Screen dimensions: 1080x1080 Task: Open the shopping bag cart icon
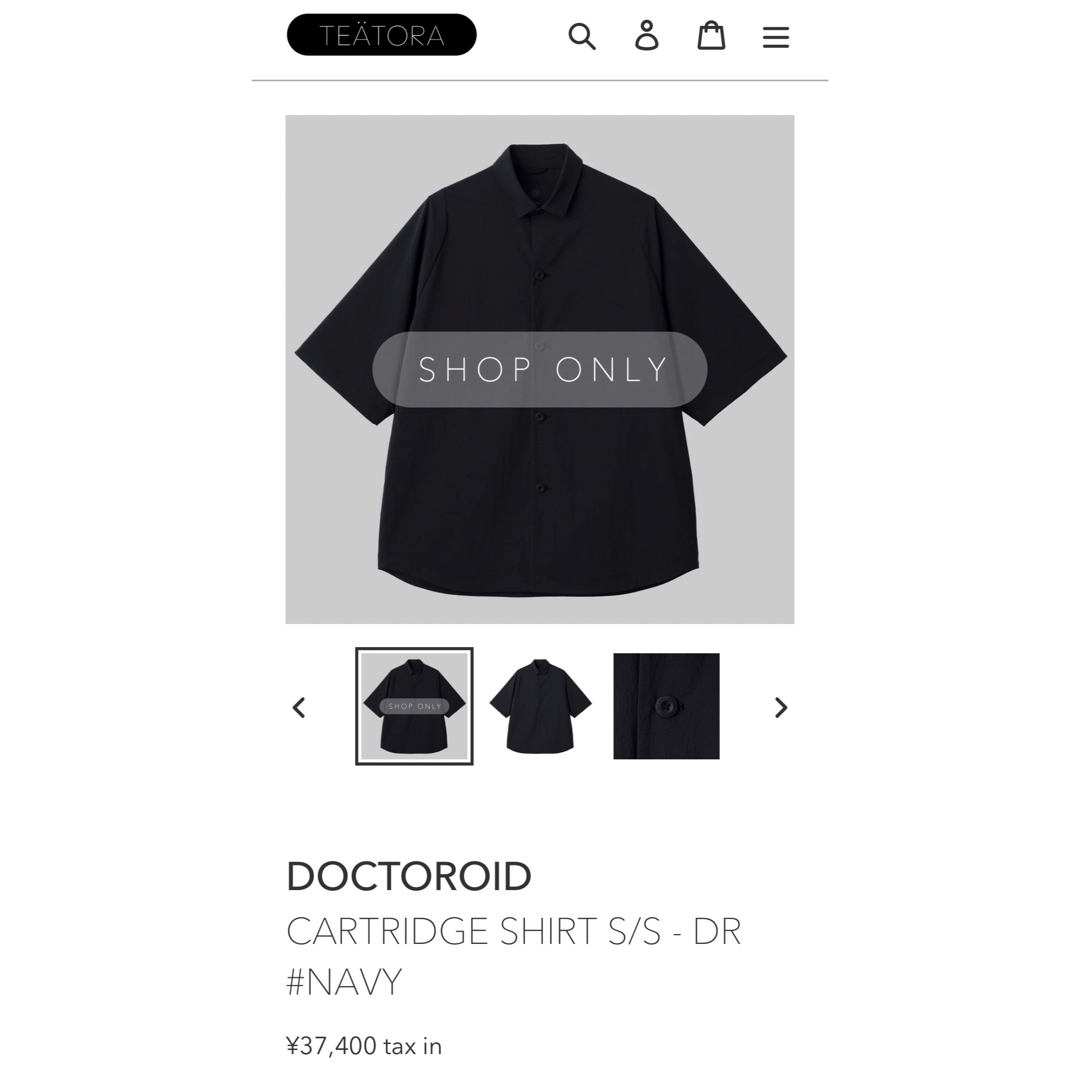(711, 35)
